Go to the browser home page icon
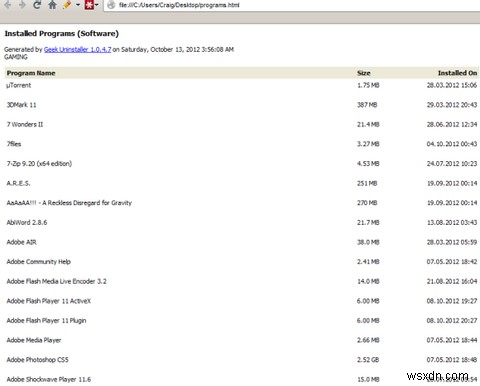 point(52,5)
